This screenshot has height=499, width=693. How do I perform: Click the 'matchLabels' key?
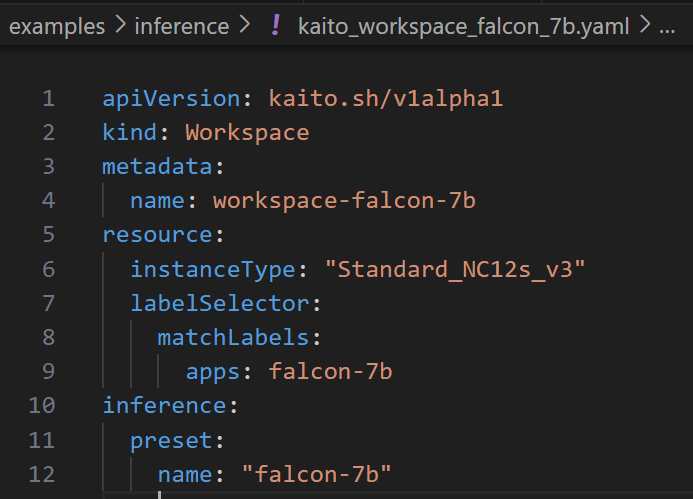point(233,337)
